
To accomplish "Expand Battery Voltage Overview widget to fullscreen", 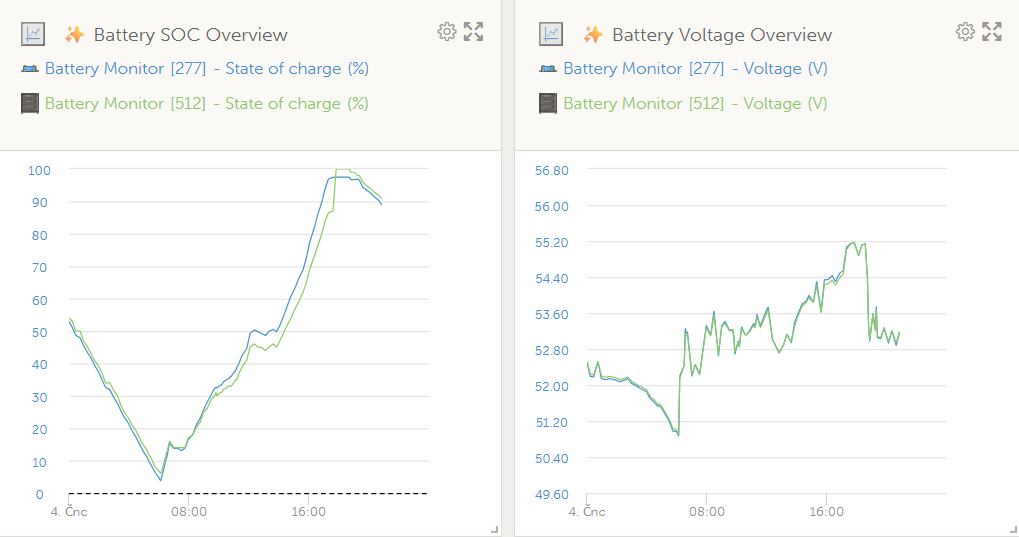I will point(992,32).
